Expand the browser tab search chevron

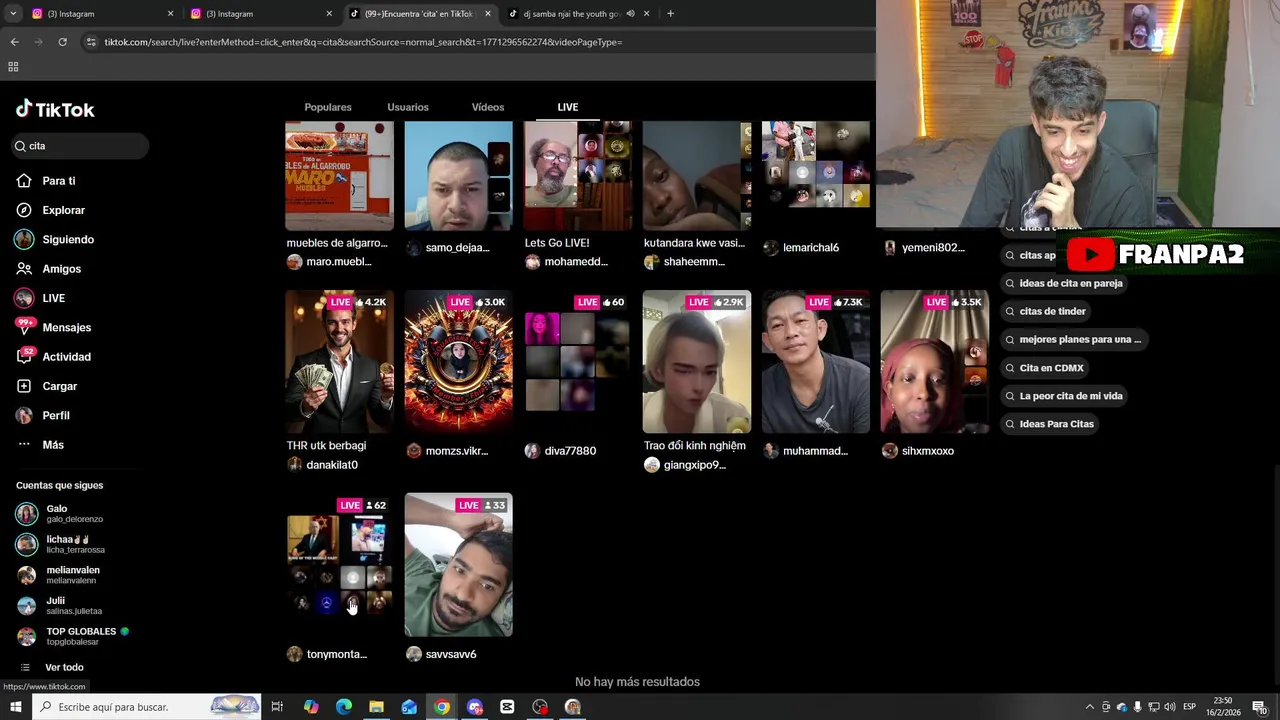(14, 14)
